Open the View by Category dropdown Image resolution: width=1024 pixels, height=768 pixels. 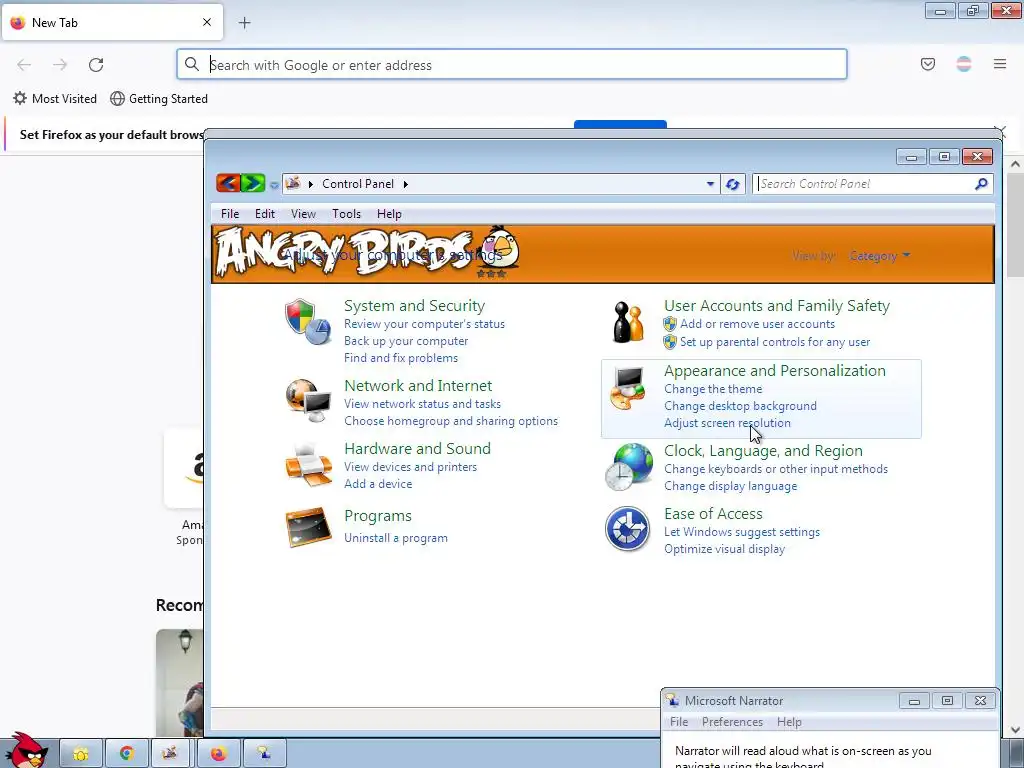[879, 256]
